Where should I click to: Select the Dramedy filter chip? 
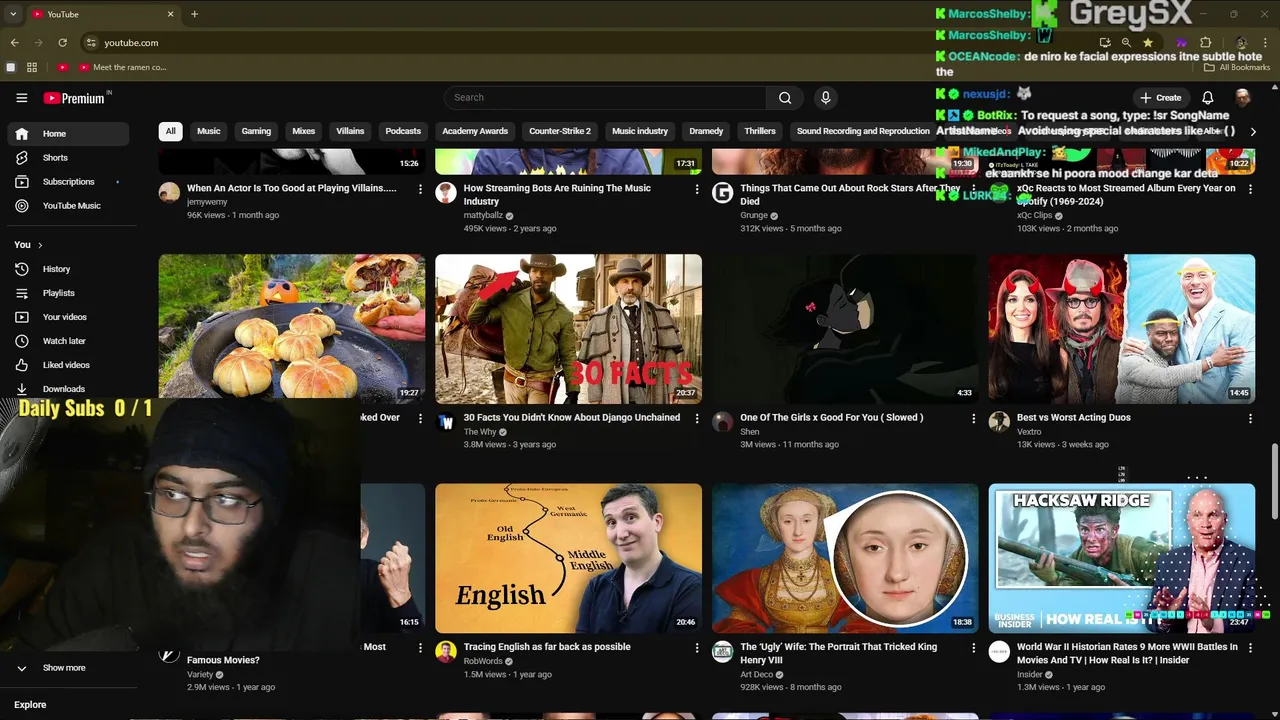tap(706, 131)
